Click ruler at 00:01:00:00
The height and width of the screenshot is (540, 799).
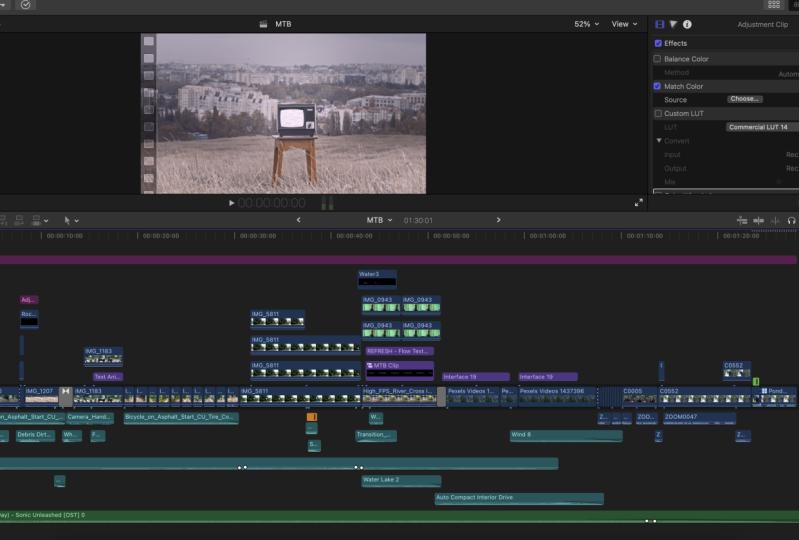point(547,236)
